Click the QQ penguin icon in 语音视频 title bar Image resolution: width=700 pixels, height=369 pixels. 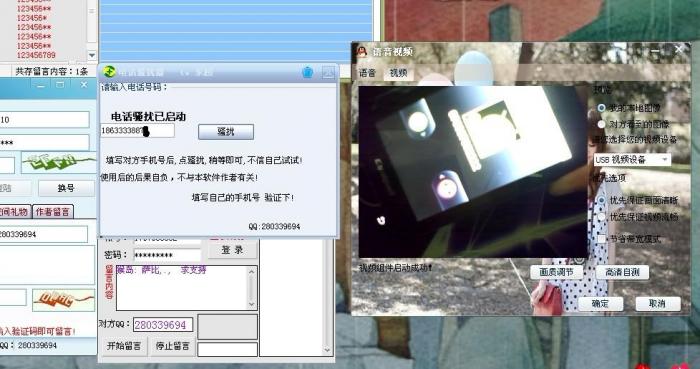point(362,51)
